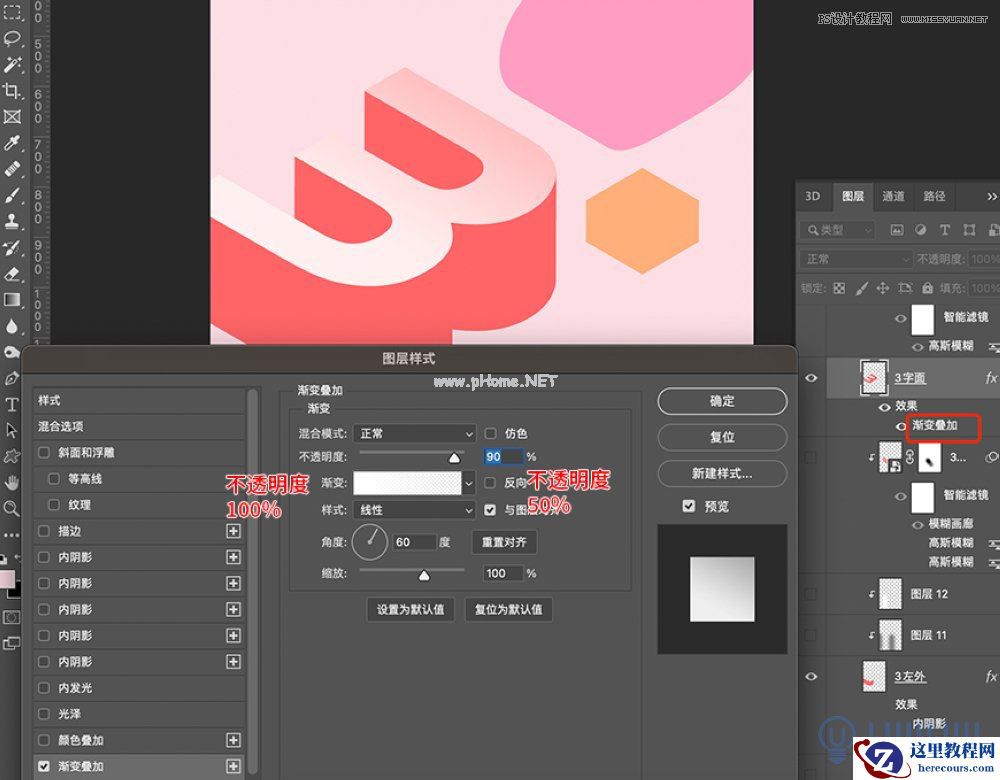Expand the collapsed panels double arrow
Screen dimensions: 1000x780
[x=991, y=196]
